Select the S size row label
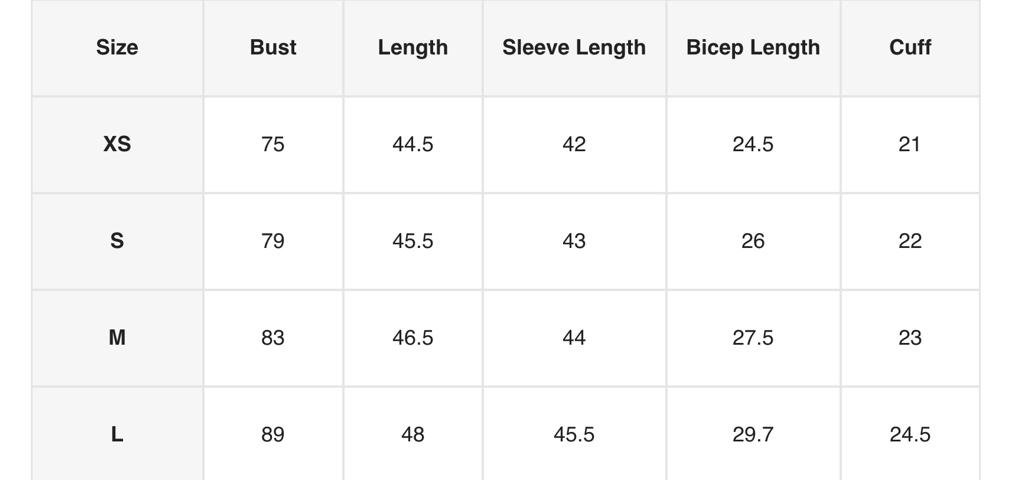Screen dimensions: 1024x480 point(117,241)
